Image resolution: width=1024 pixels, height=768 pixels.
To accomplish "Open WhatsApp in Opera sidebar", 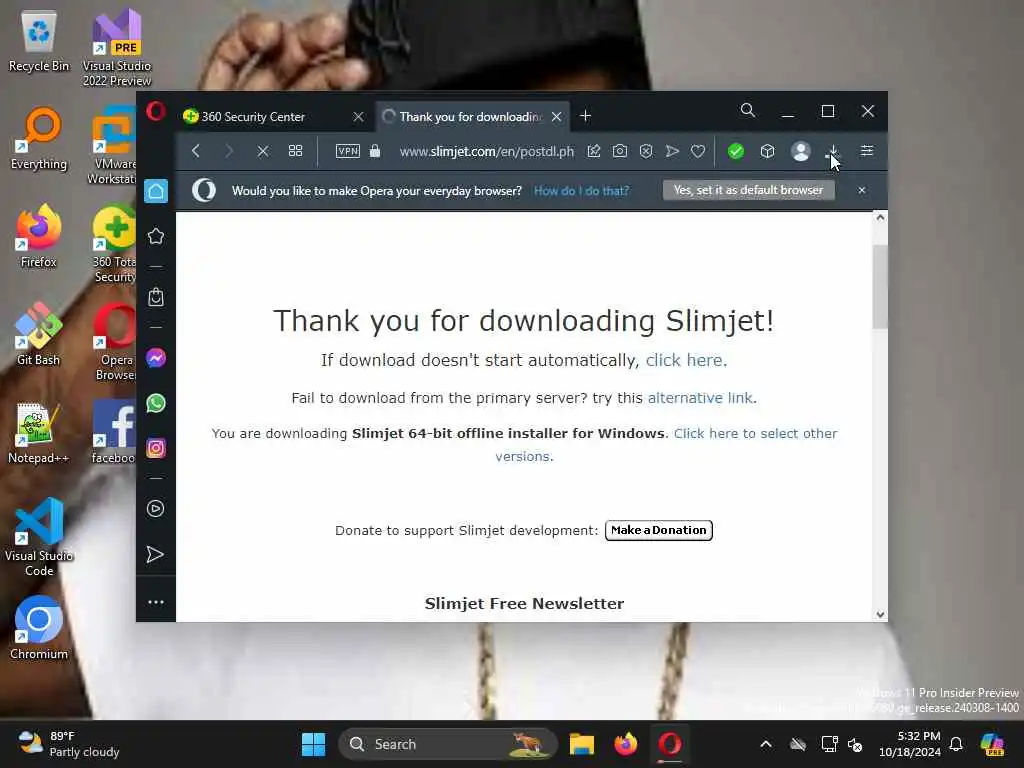I will [155, 403].
